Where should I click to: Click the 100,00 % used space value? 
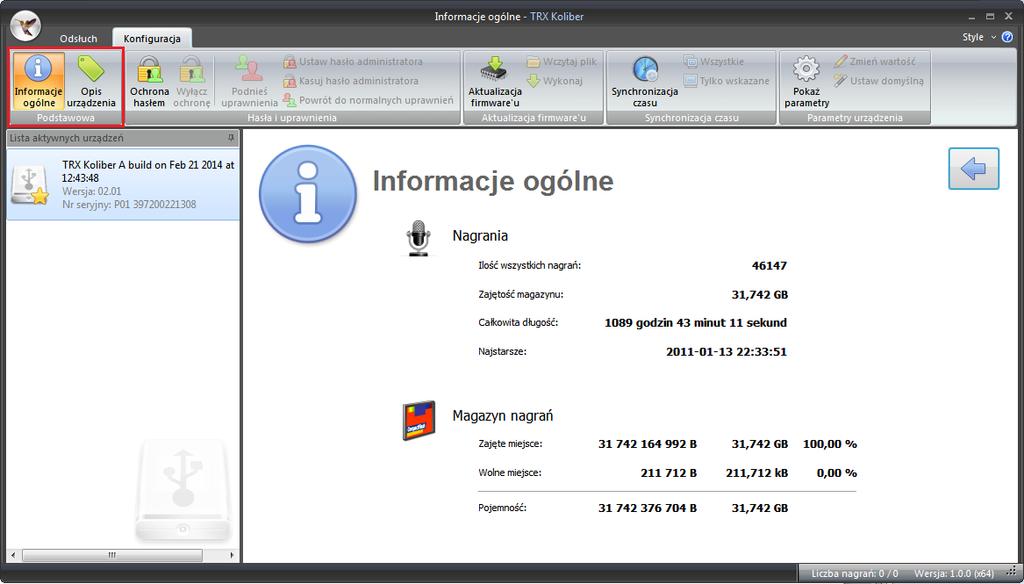tap(829, 444)
